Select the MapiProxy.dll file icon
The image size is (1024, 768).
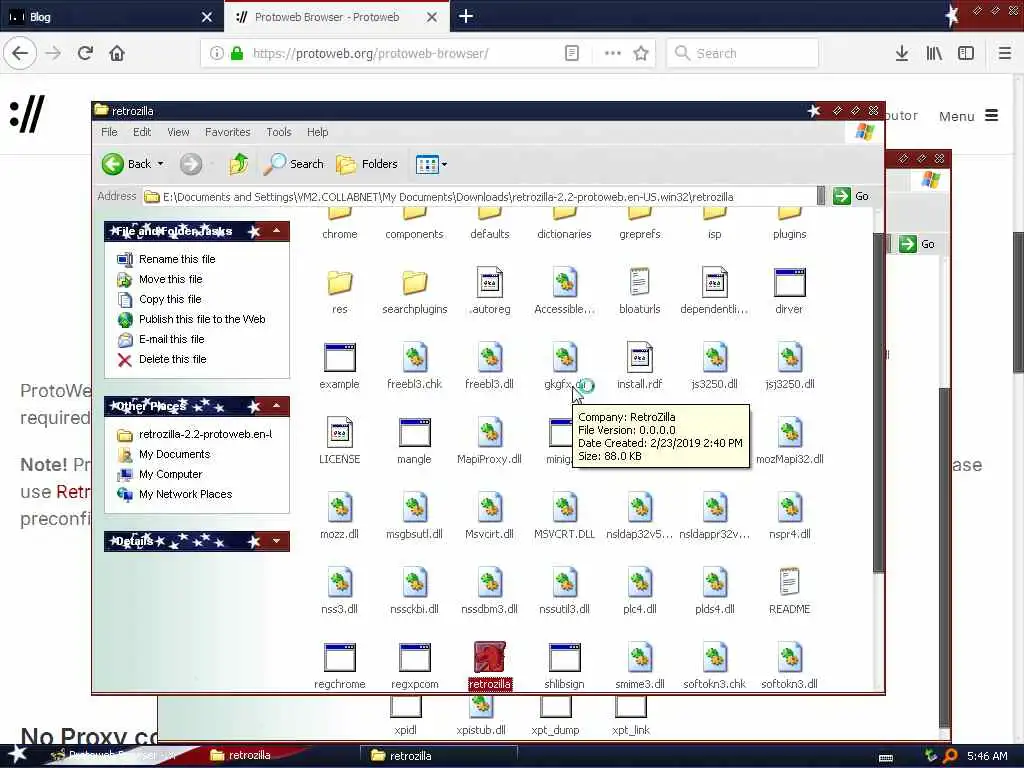tap(490, 432)
